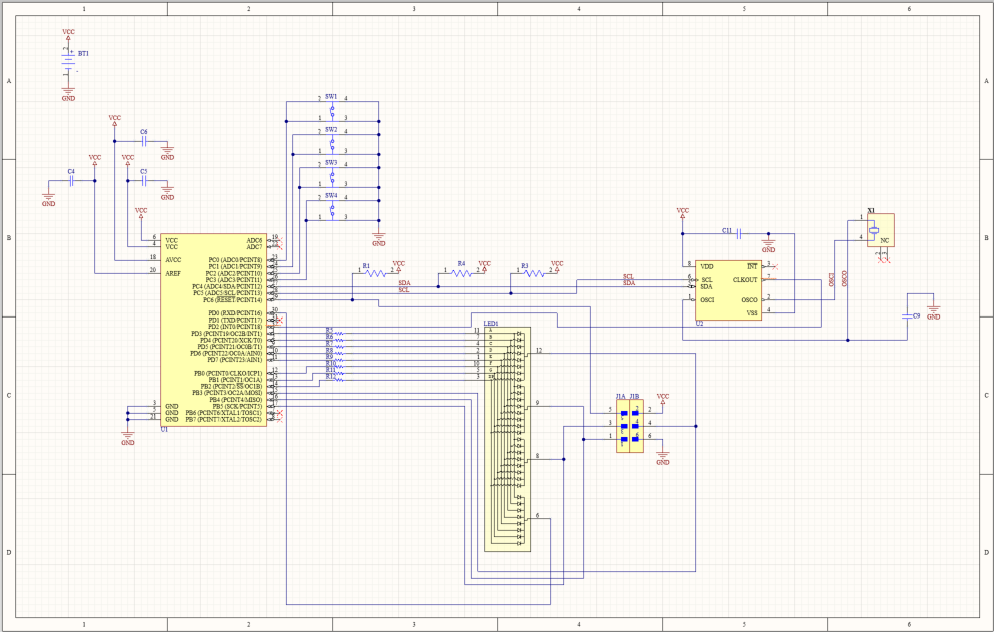Viewport: 994px width, 632px height.
Task: Select the LED1 display component body
Action: [x=508, y=440]
